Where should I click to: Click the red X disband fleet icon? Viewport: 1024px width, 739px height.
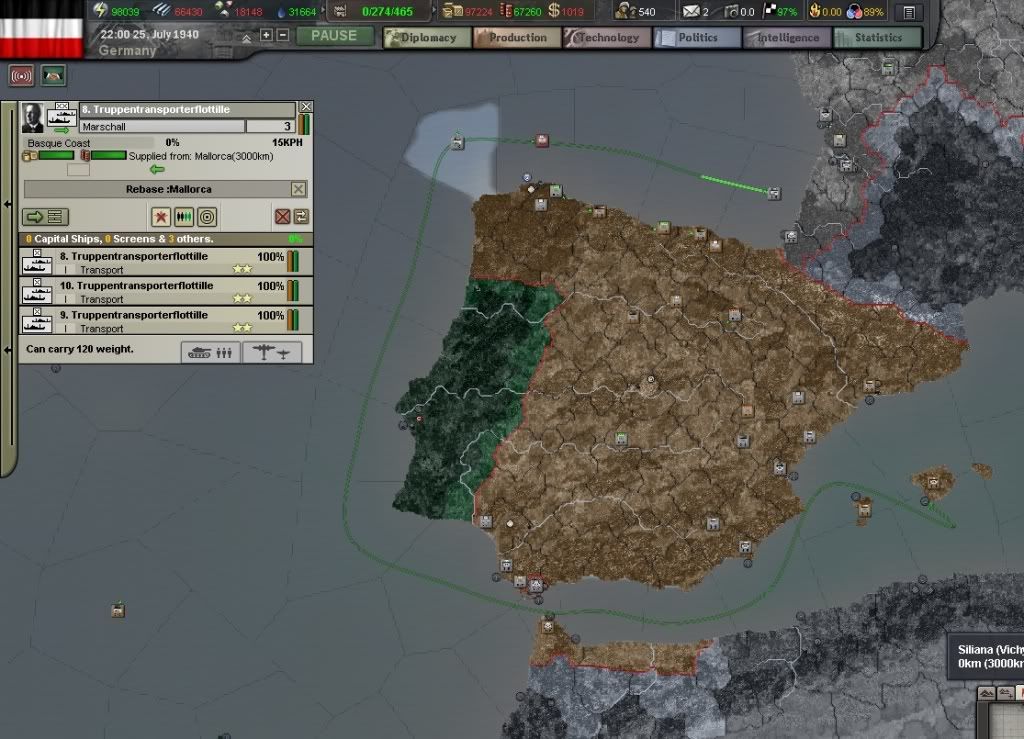282,217
